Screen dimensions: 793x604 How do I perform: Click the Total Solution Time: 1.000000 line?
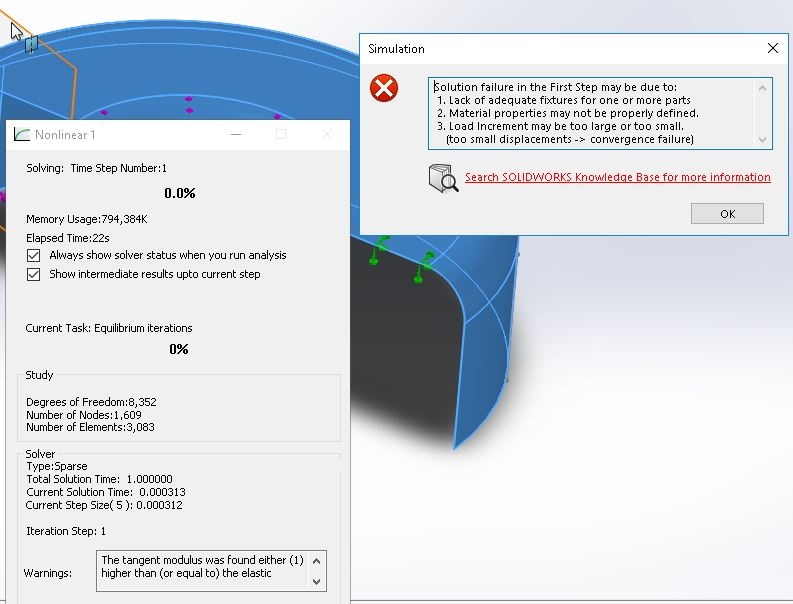(99, 479)
